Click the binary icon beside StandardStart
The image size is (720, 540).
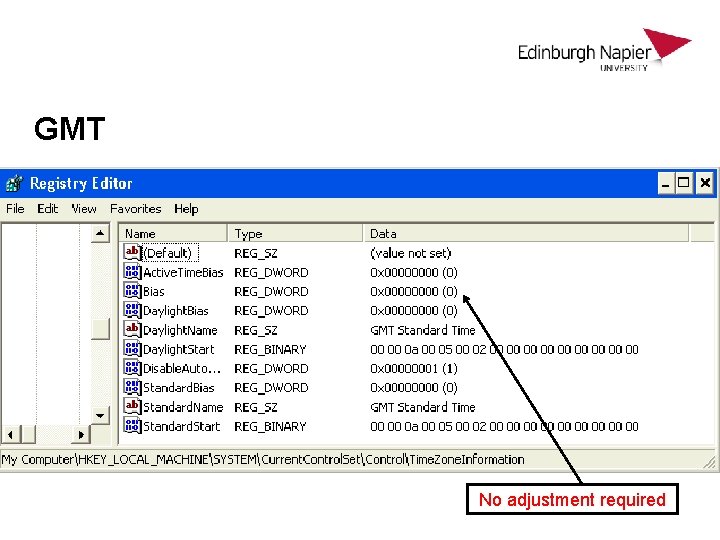pyautogui.click(x=132, y=426)
